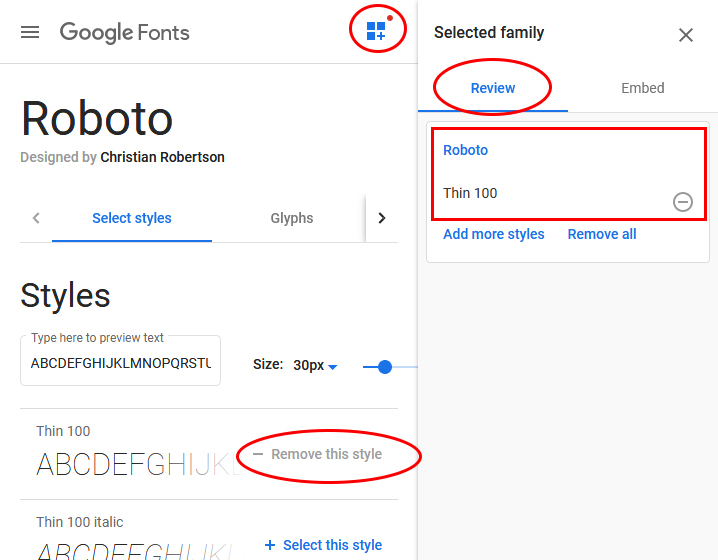Click the preview text input field
718x560 pixels.
120,363
